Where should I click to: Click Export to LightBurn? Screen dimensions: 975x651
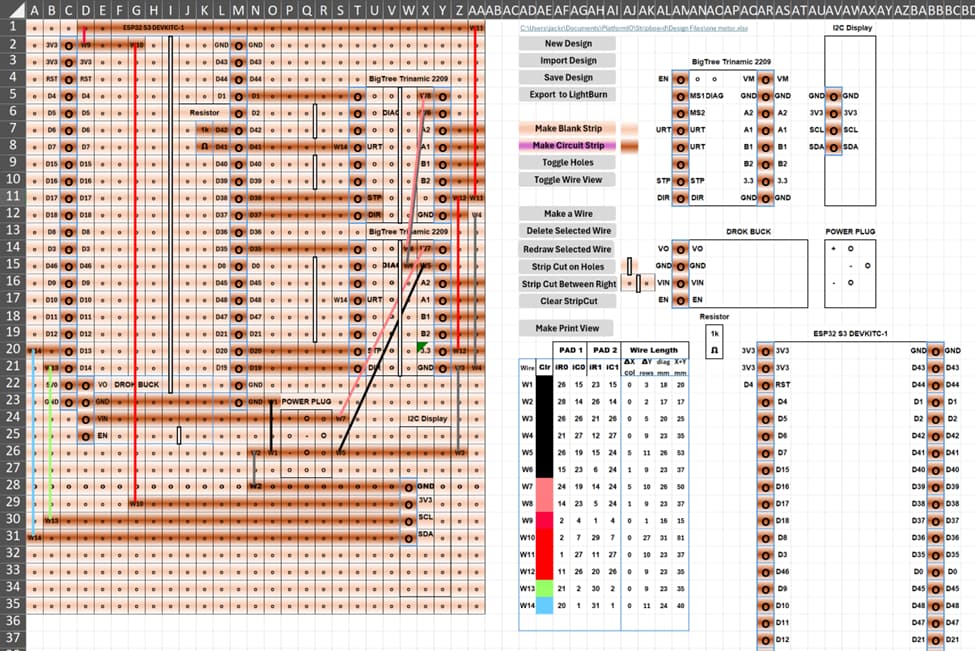pyautogui.click(x=568, y=95)
